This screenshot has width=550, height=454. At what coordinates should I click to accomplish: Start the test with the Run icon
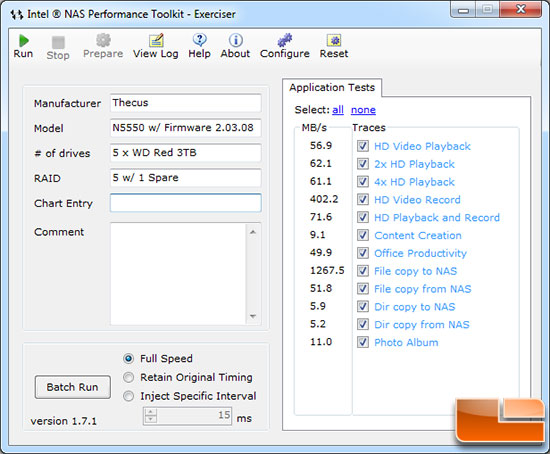pos(23,41)
